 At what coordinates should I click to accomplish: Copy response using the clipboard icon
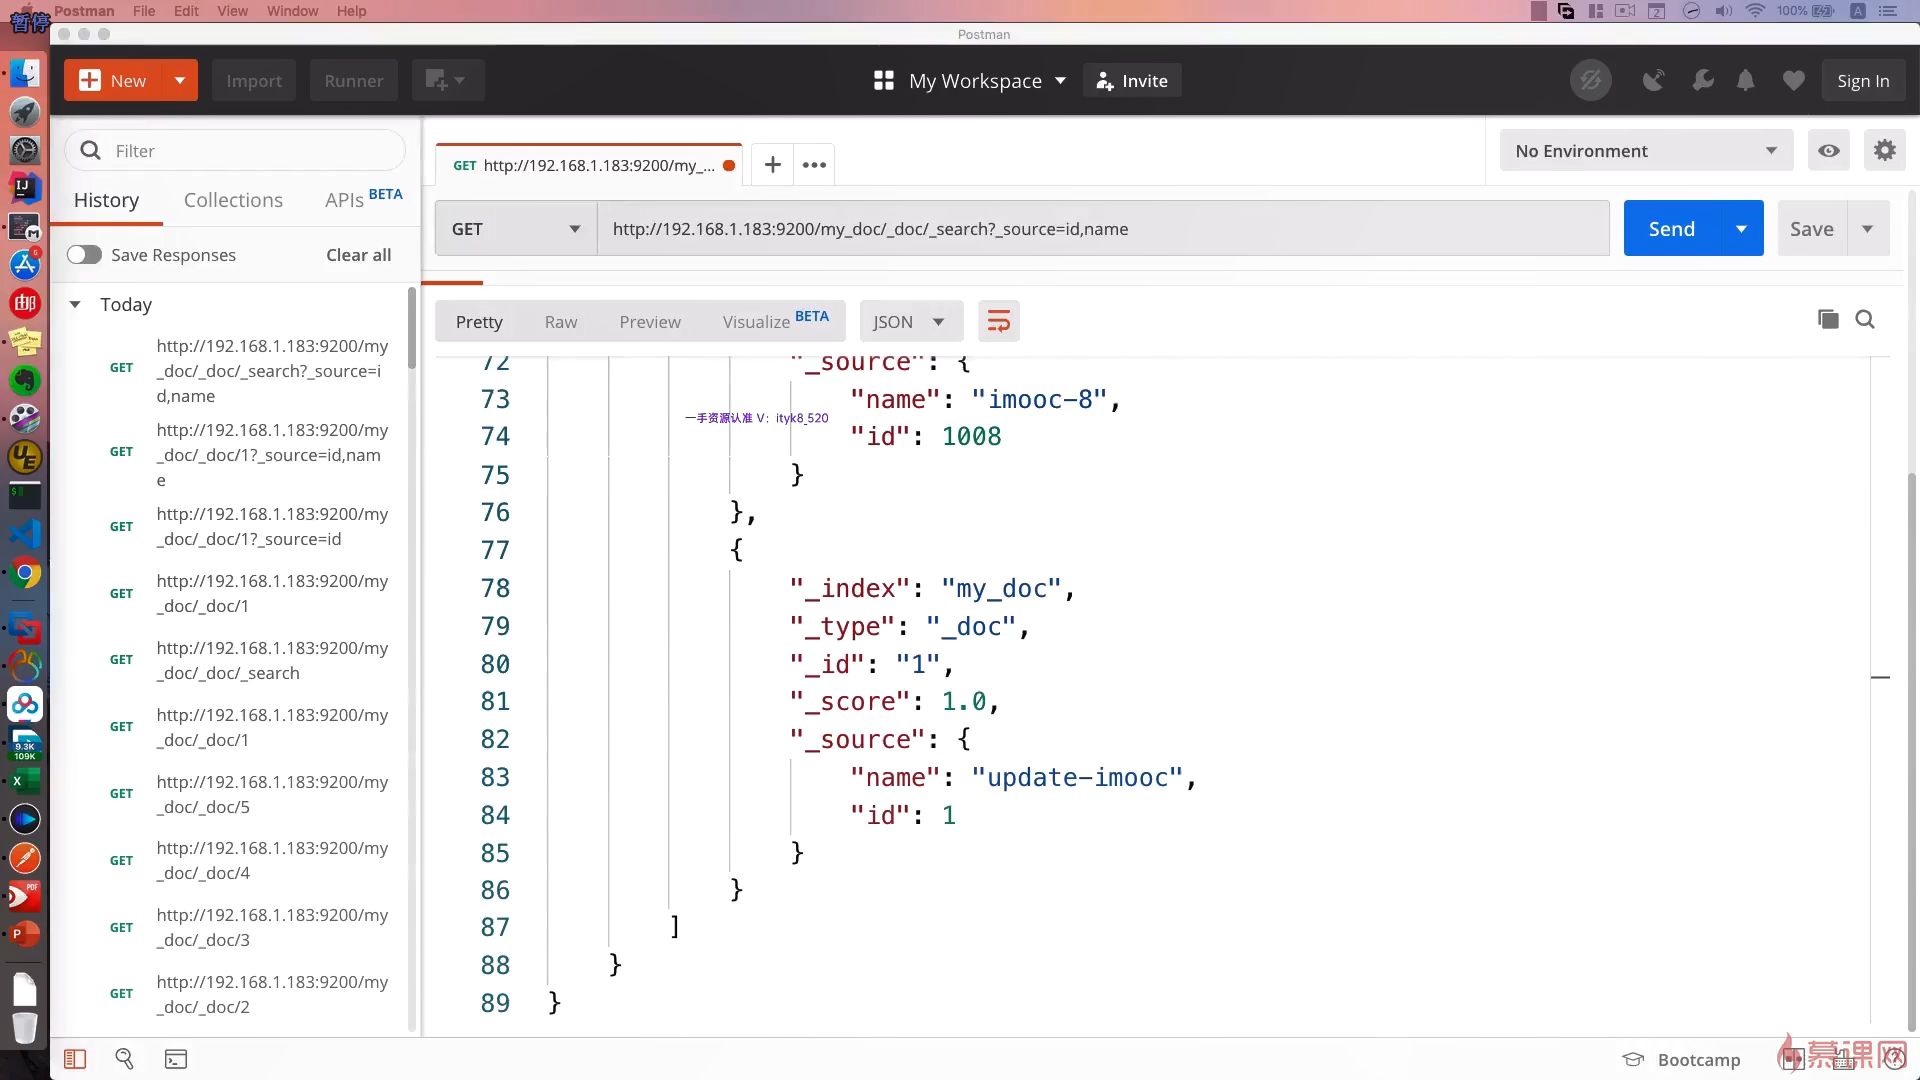point(1827,319)
